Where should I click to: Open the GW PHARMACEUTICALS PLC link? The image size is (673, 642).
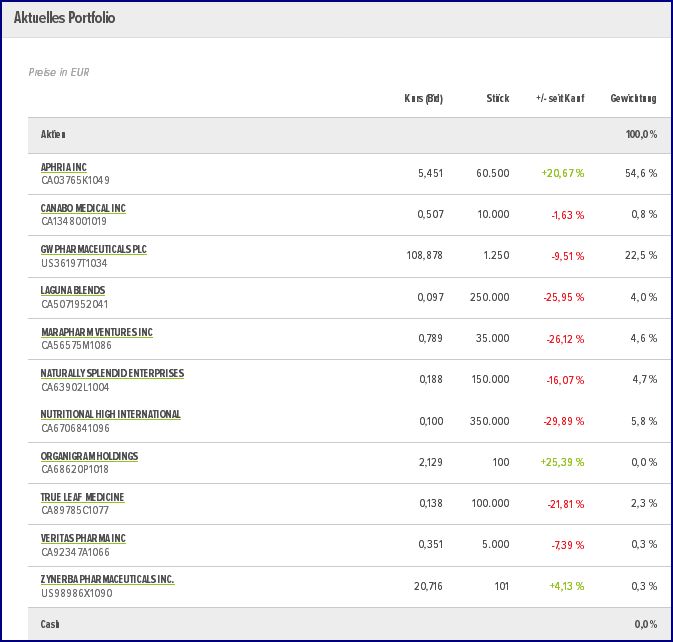click(94, 249)
